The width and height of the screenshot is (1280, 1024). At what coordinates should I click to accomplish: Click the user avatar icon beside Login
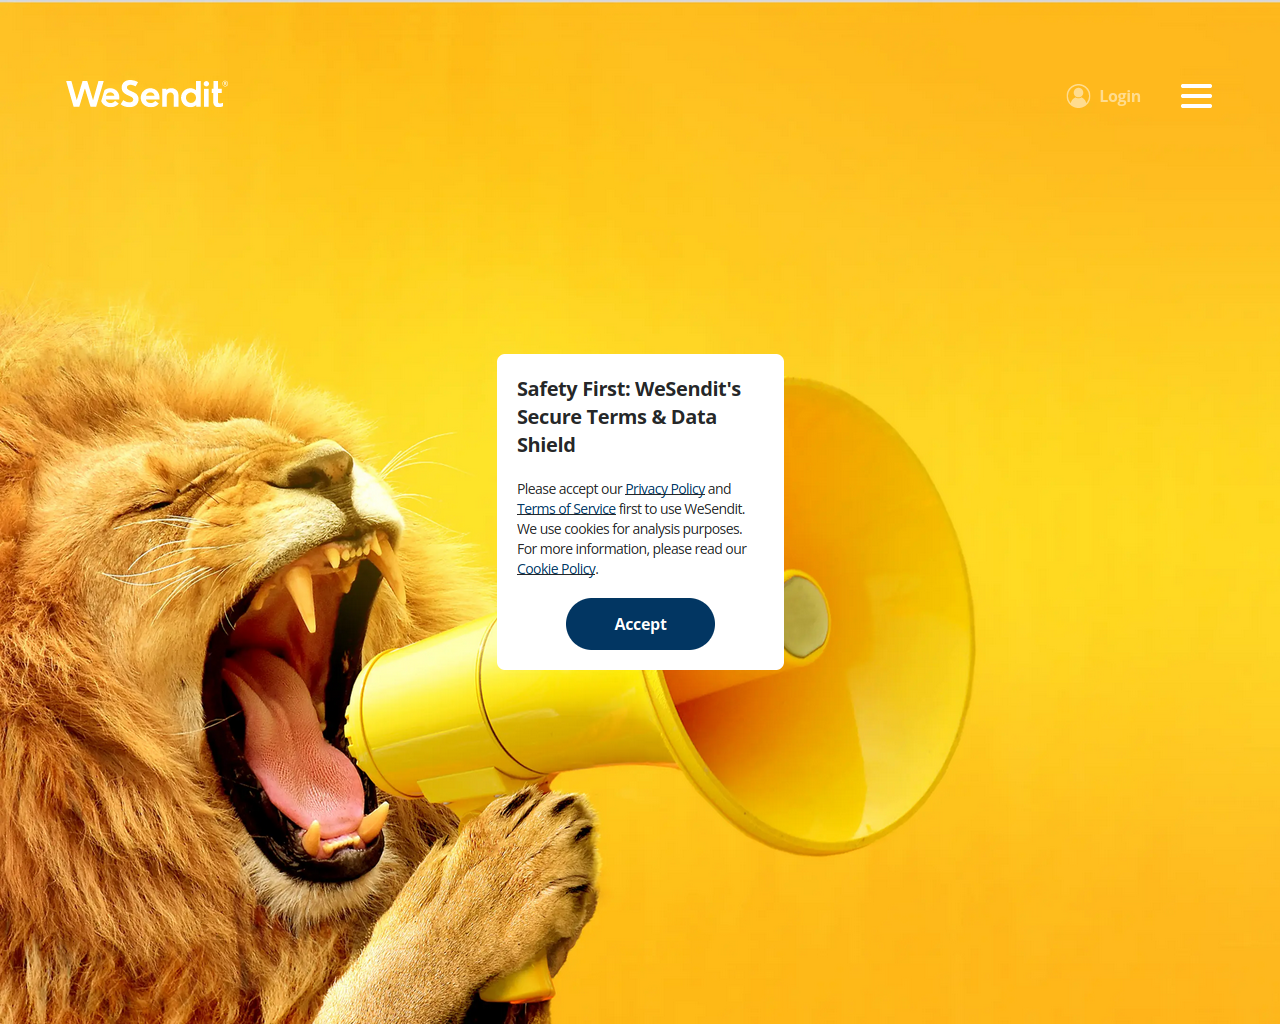click(x=1078, y=96)
